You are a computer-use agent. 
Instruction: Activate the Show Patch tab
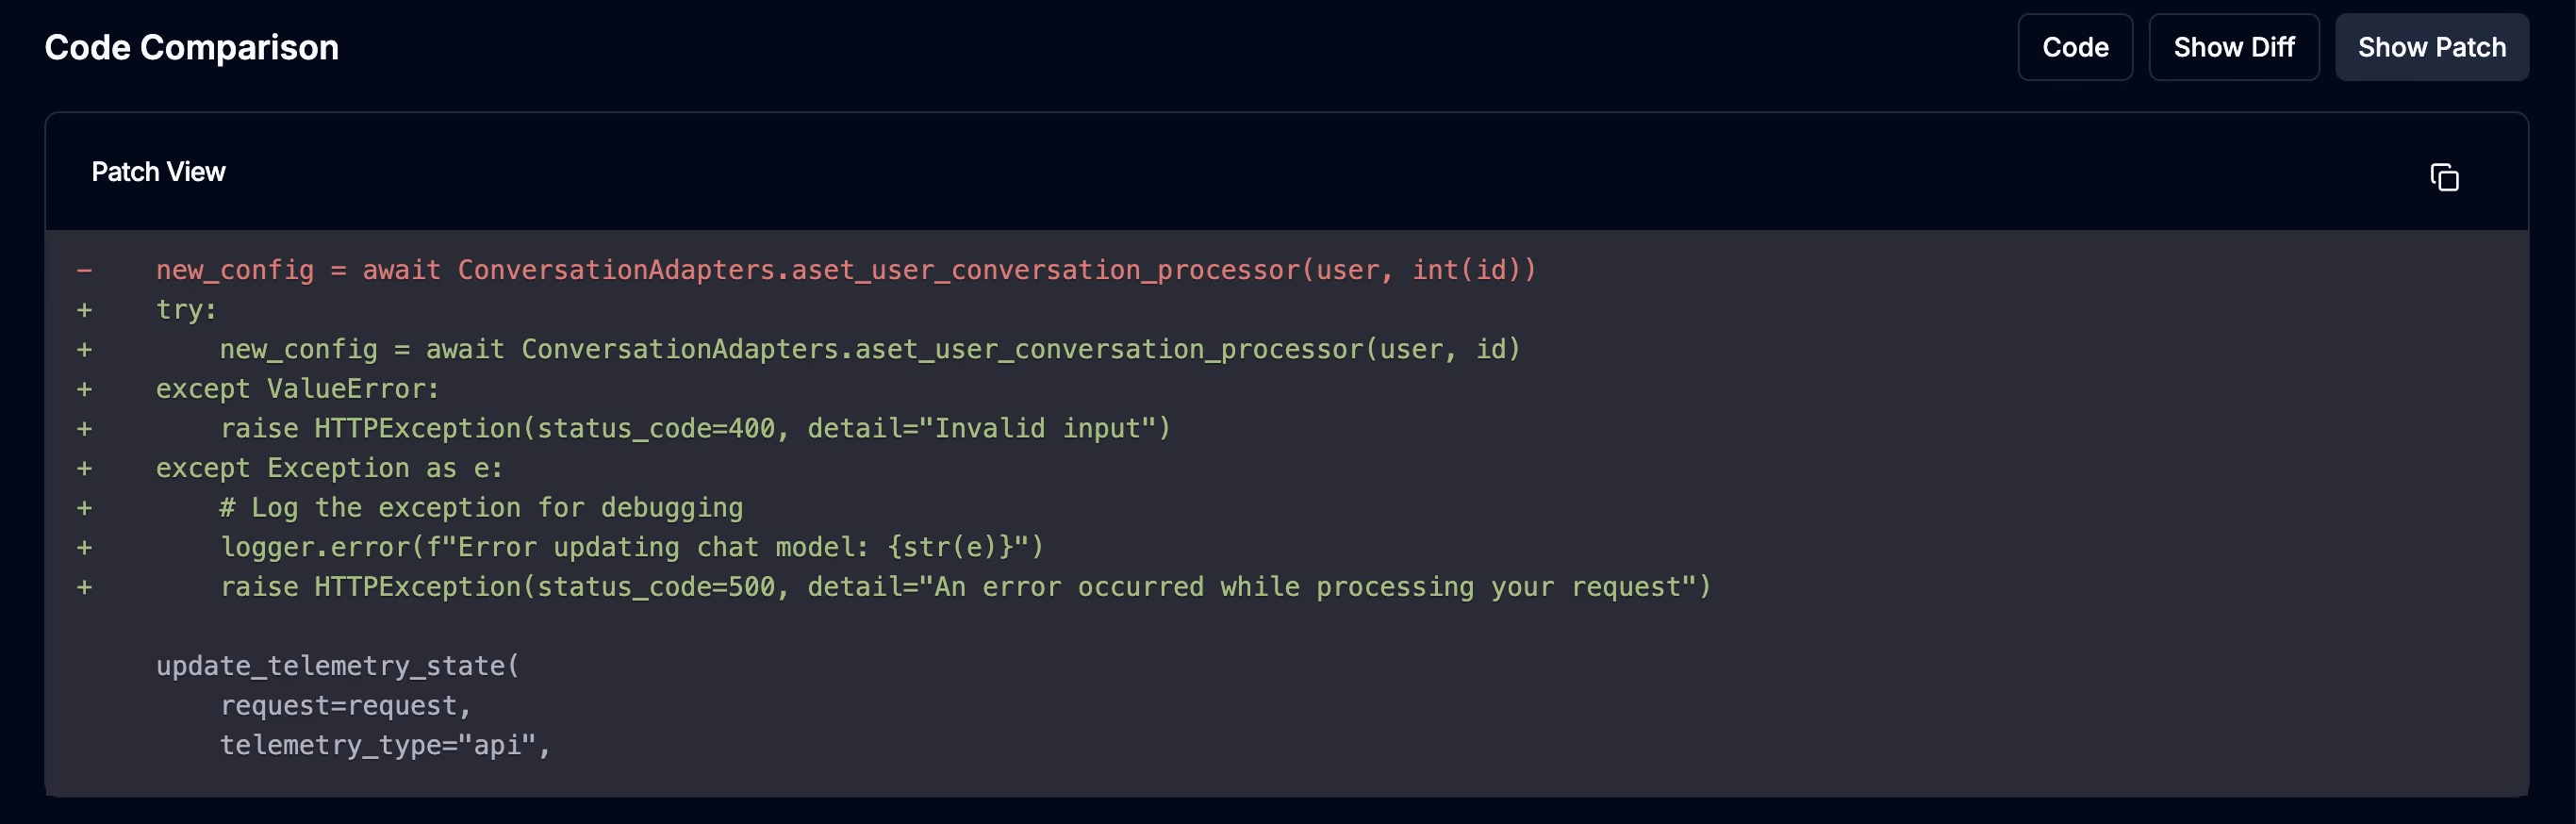point(2432,46)
